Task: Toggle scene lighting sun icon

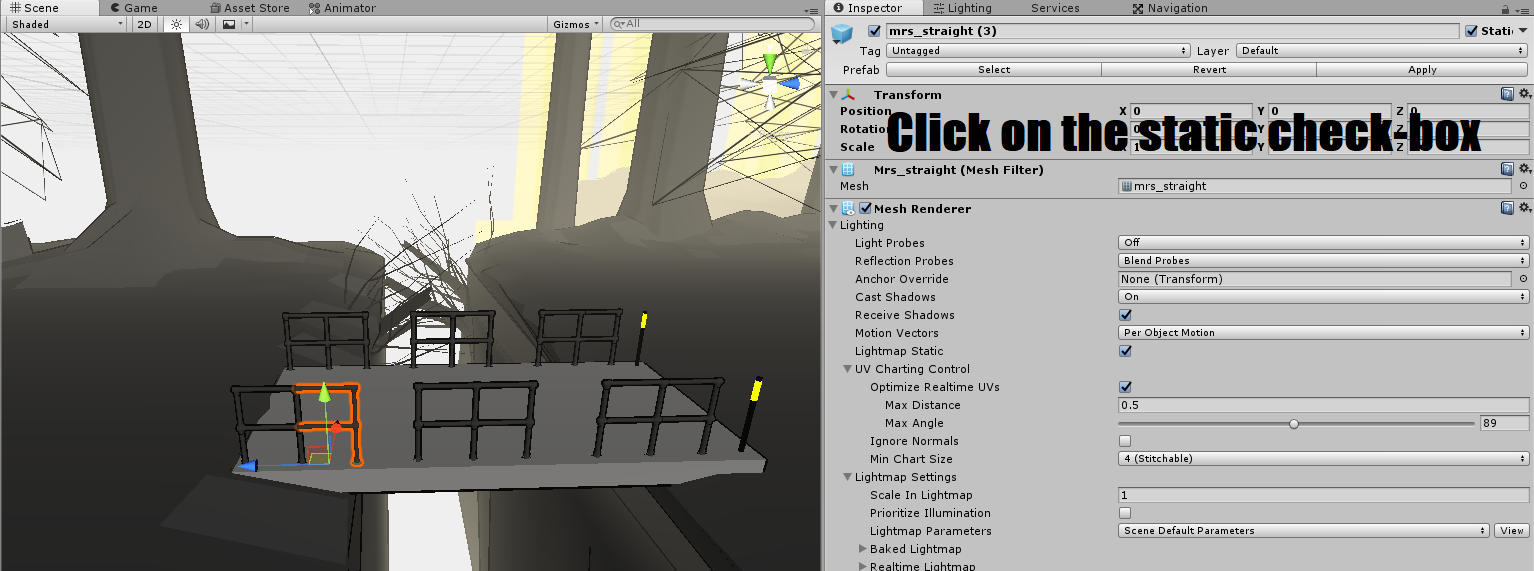Action: coord(177,24)
